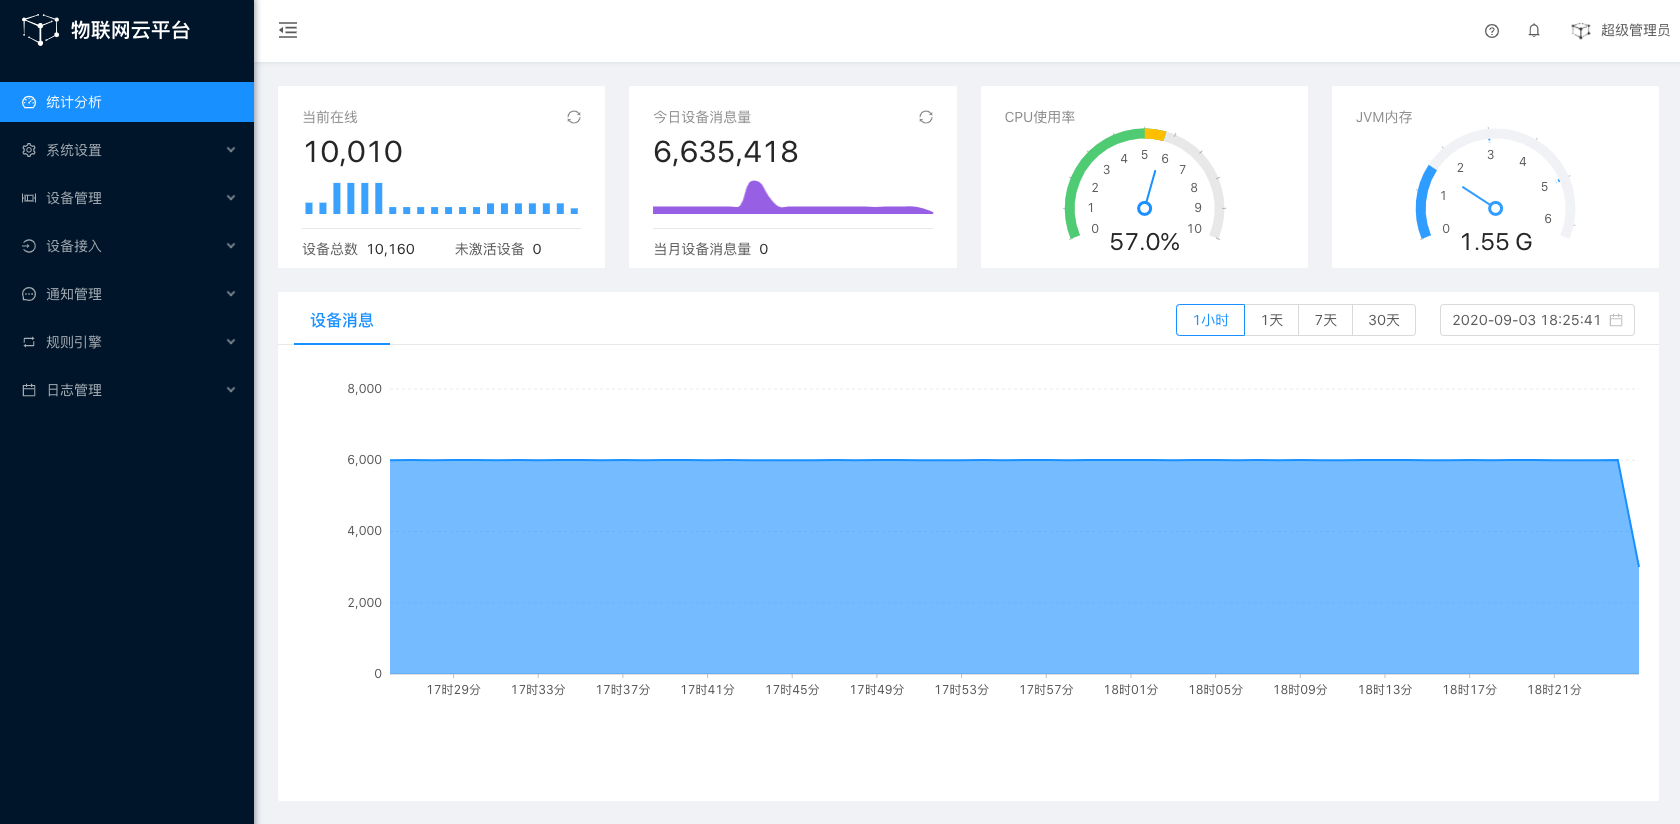Click the 日志管理 calendar icon
The image size is (1680, 824).
[29, 390]
